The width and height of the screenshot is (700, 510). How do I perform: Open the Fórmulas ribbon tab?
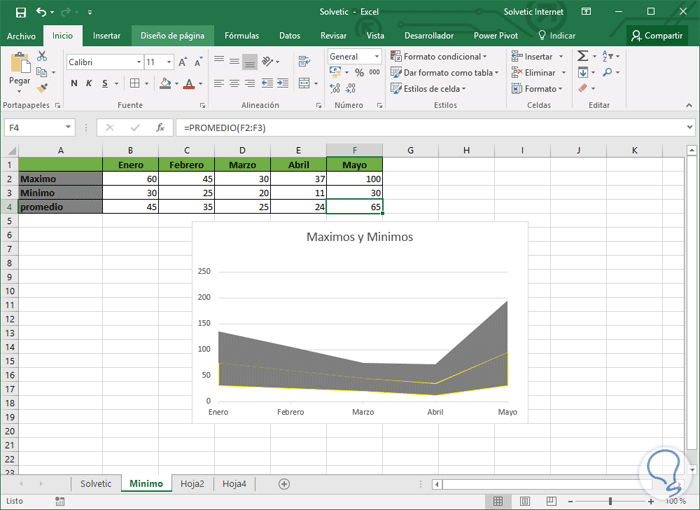[241, 35]
